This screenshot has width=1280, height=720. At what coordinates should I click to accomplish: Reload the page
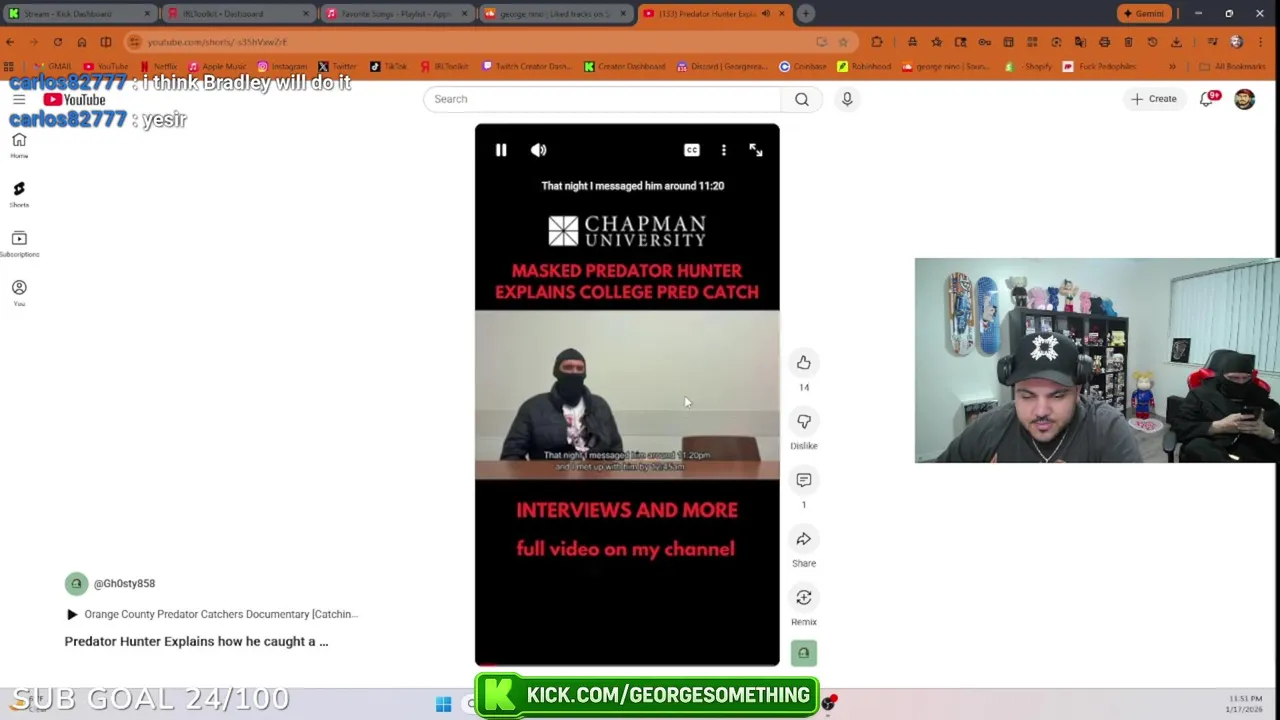[x=58, y=42]
